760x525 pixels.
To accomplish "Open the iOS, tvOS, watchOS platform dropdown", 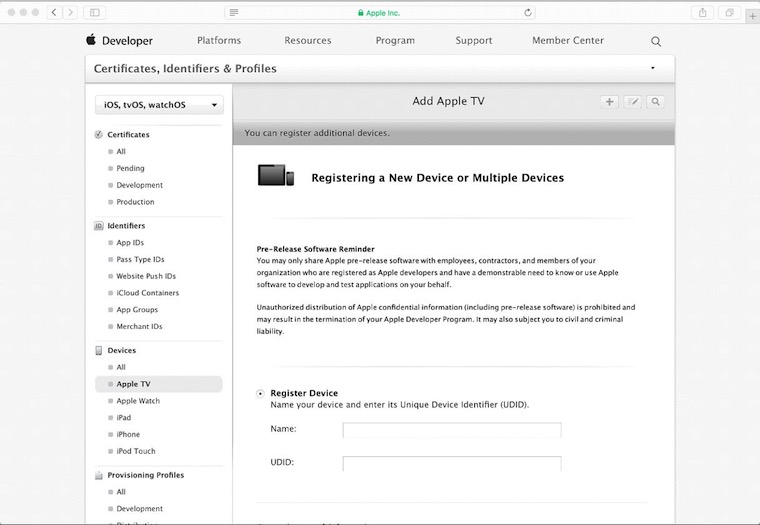I will point(159,105).
